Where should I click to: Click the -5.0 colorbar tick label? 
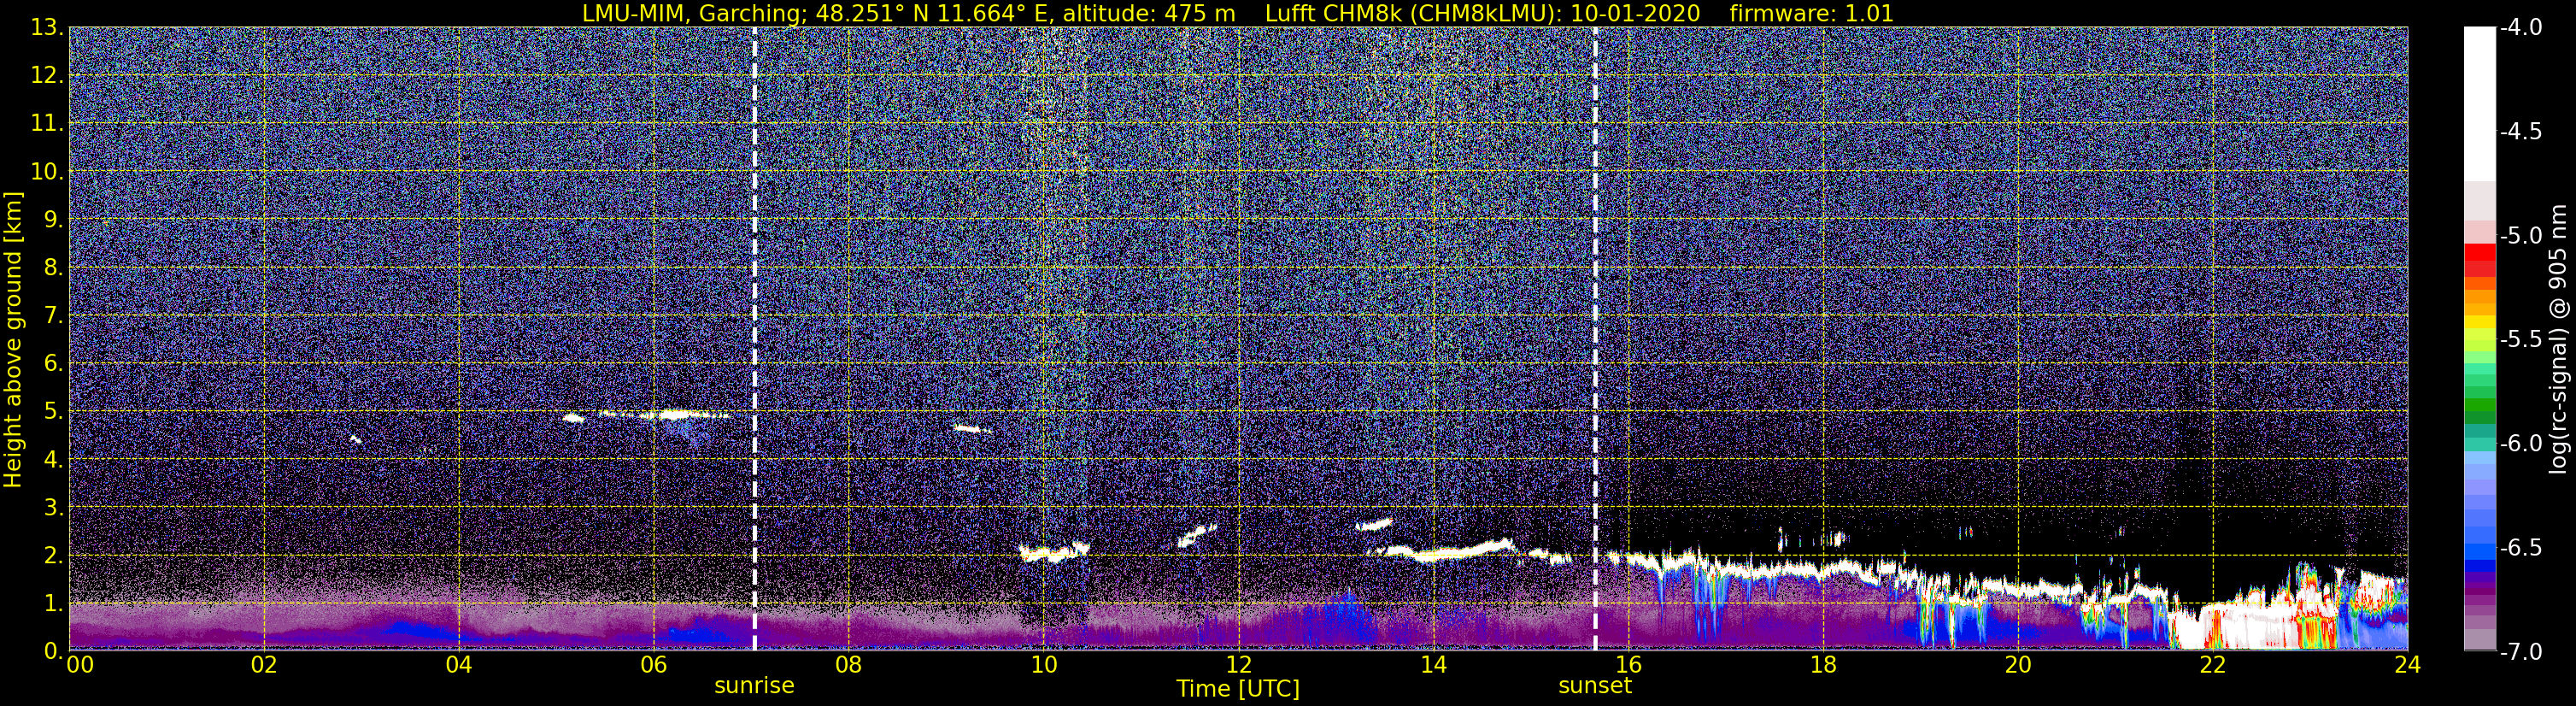pos(2521,236)
